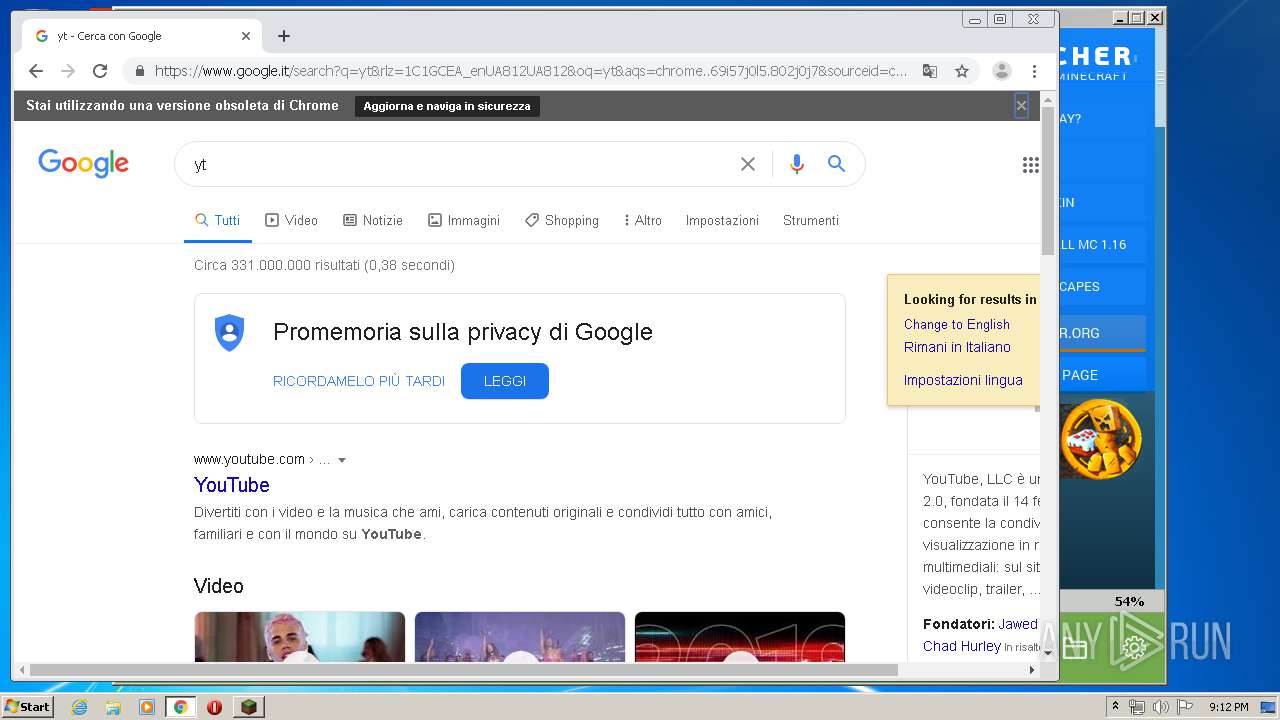
Task: Open the Chrome profile avatar
Action: (1001, 71)
